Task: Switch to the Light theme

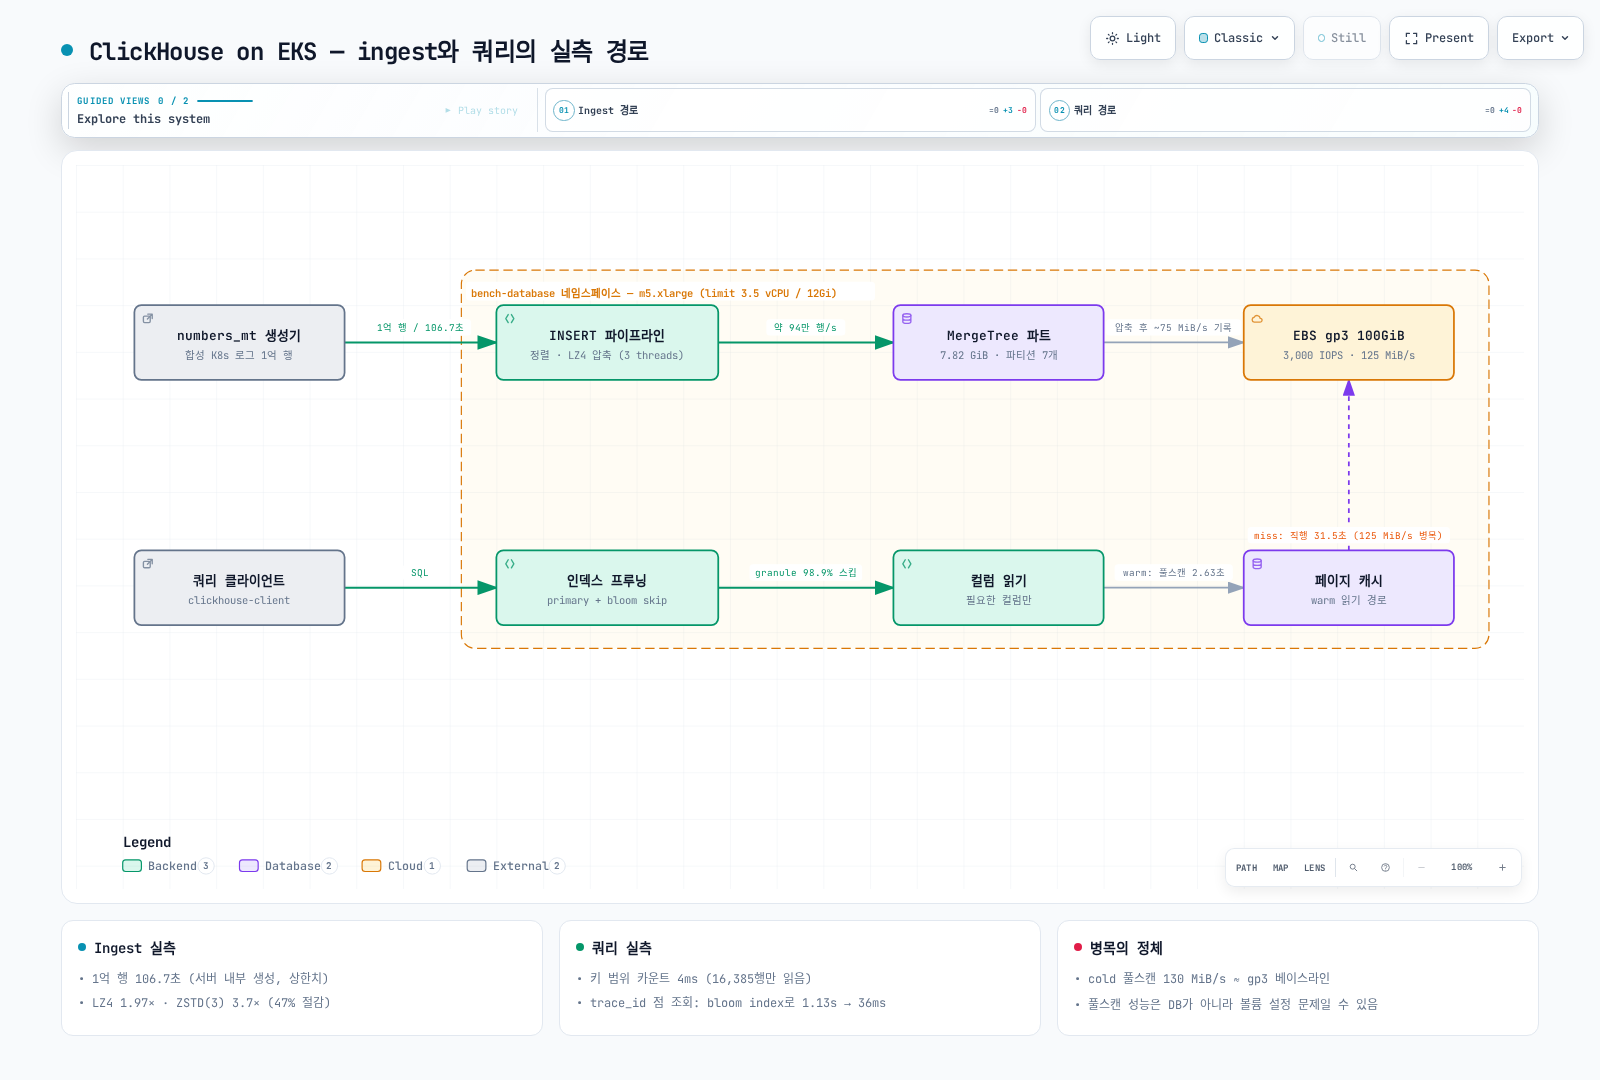Action: pyautogui.click(x=1133, y=38)
